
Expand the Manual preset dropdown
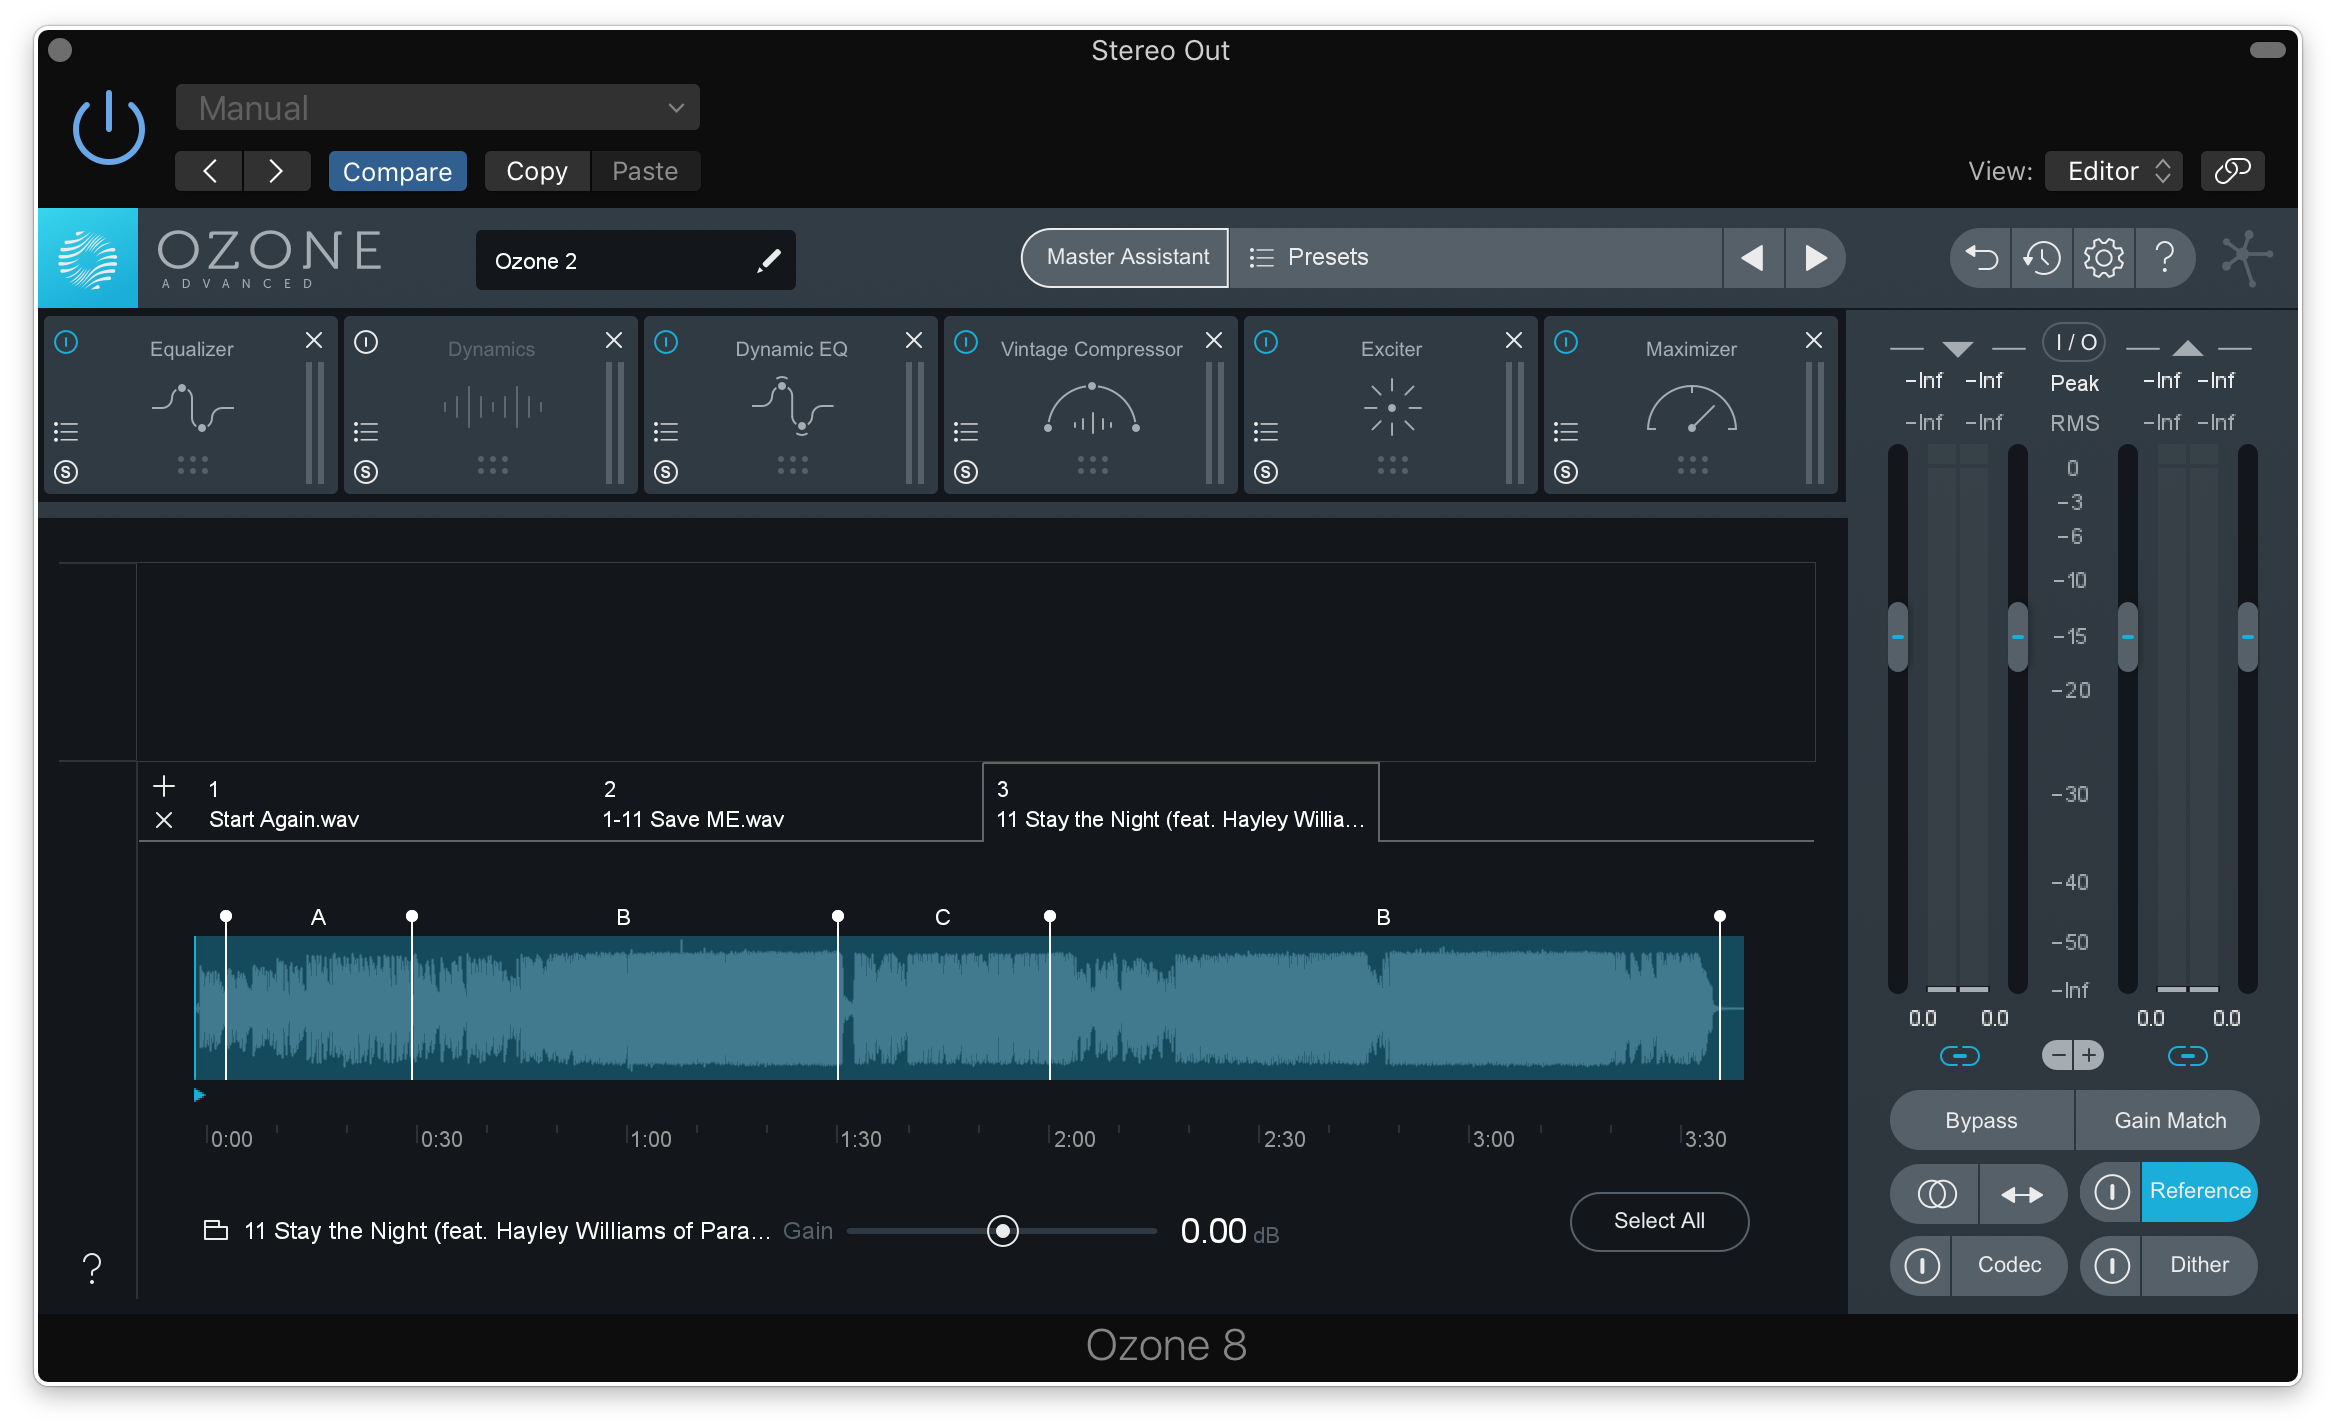point(676,107)
